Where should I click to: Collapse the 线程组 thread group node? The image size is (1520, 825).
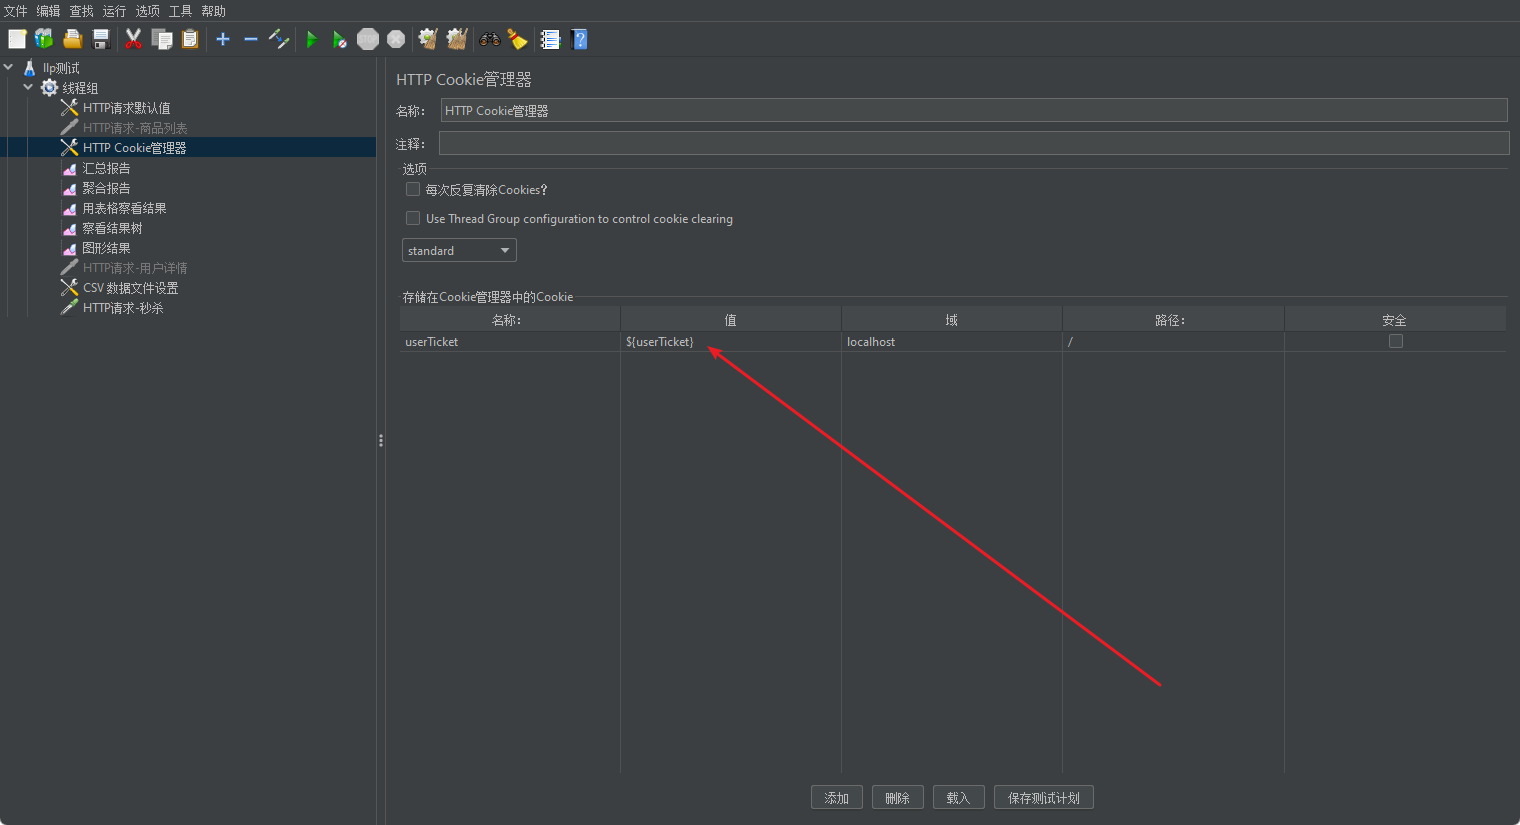28,87
